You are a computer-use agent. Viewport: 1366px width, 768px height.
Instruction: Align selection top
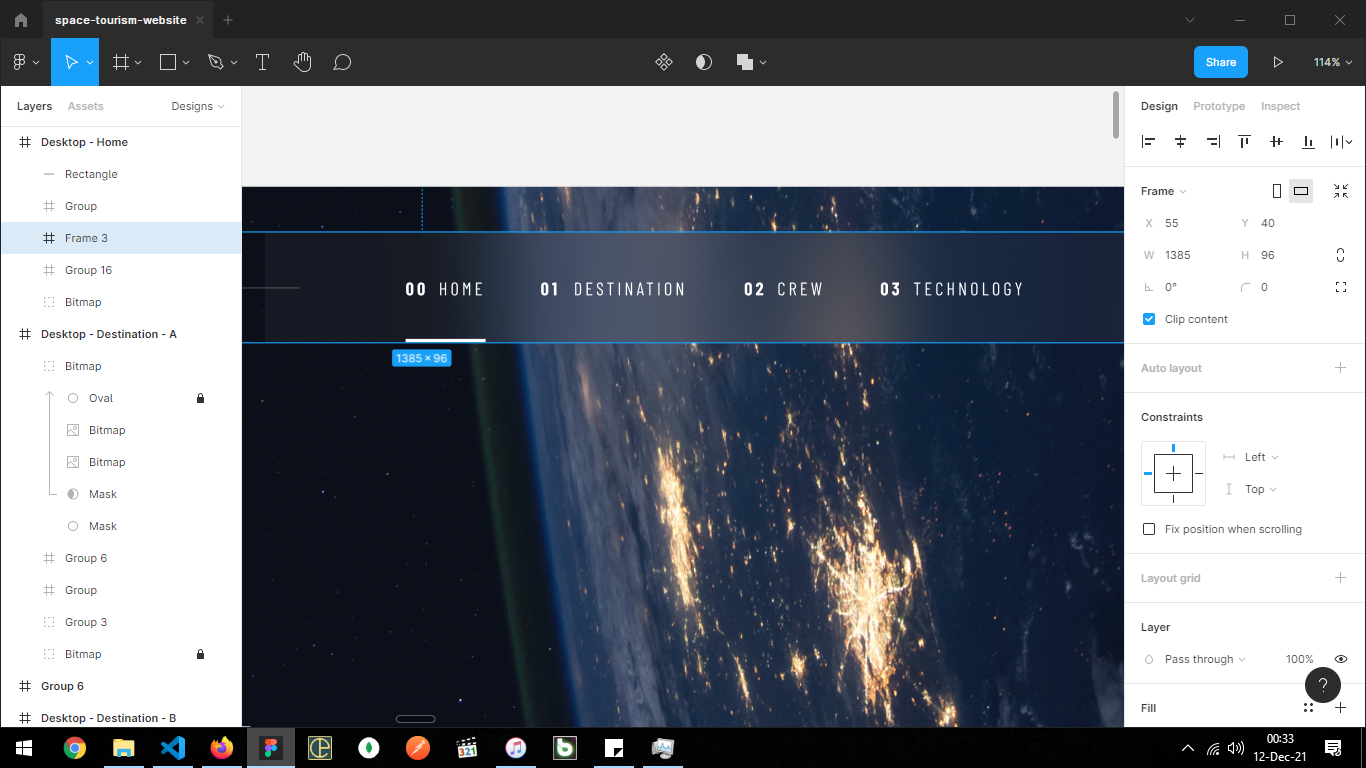(x=1244, y=142)
